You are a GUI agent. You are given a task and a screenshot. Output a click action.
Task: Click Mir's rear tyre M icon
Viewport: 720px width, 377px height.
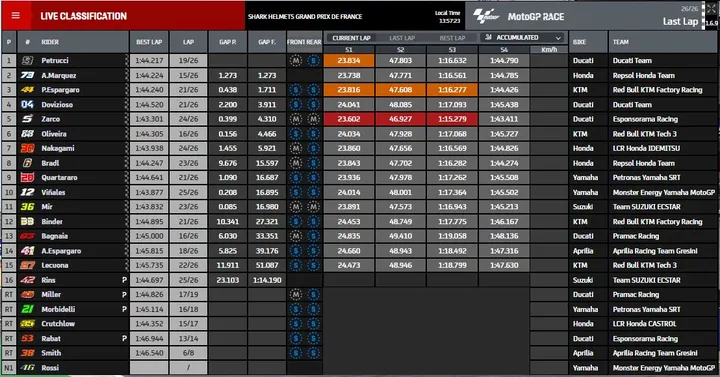314,207
